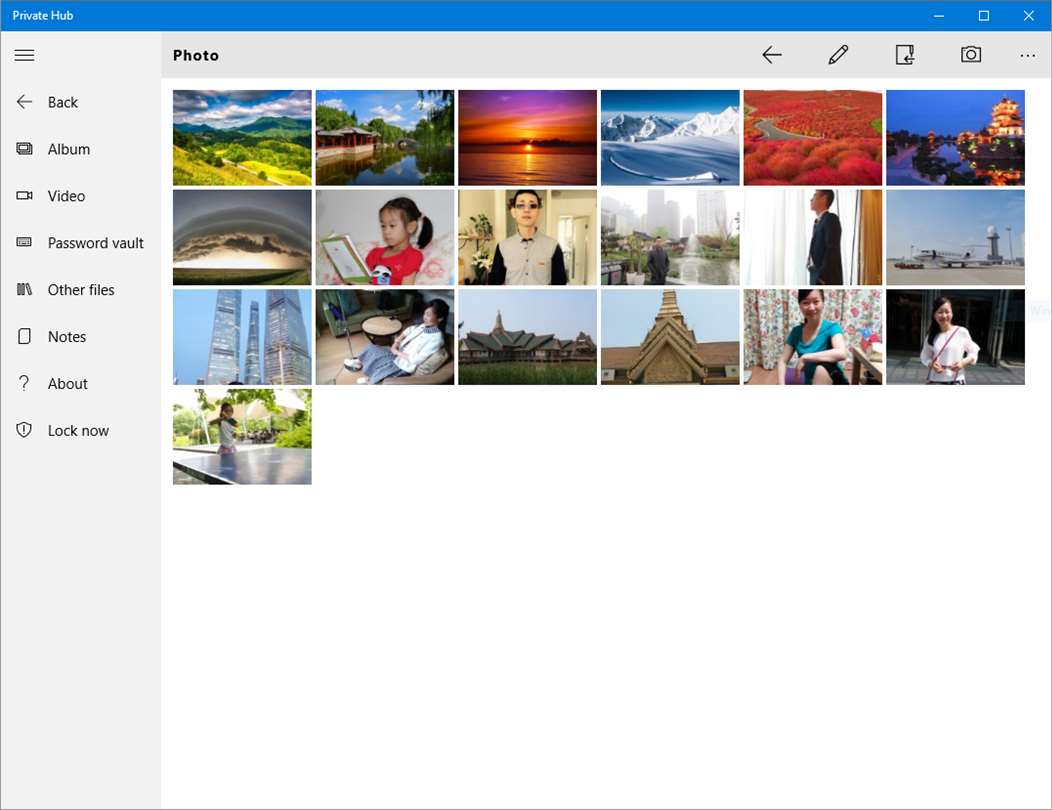Click the Password vault keyboard icon
Viewport: 1052px width, 810px height.
coord(24,242)
